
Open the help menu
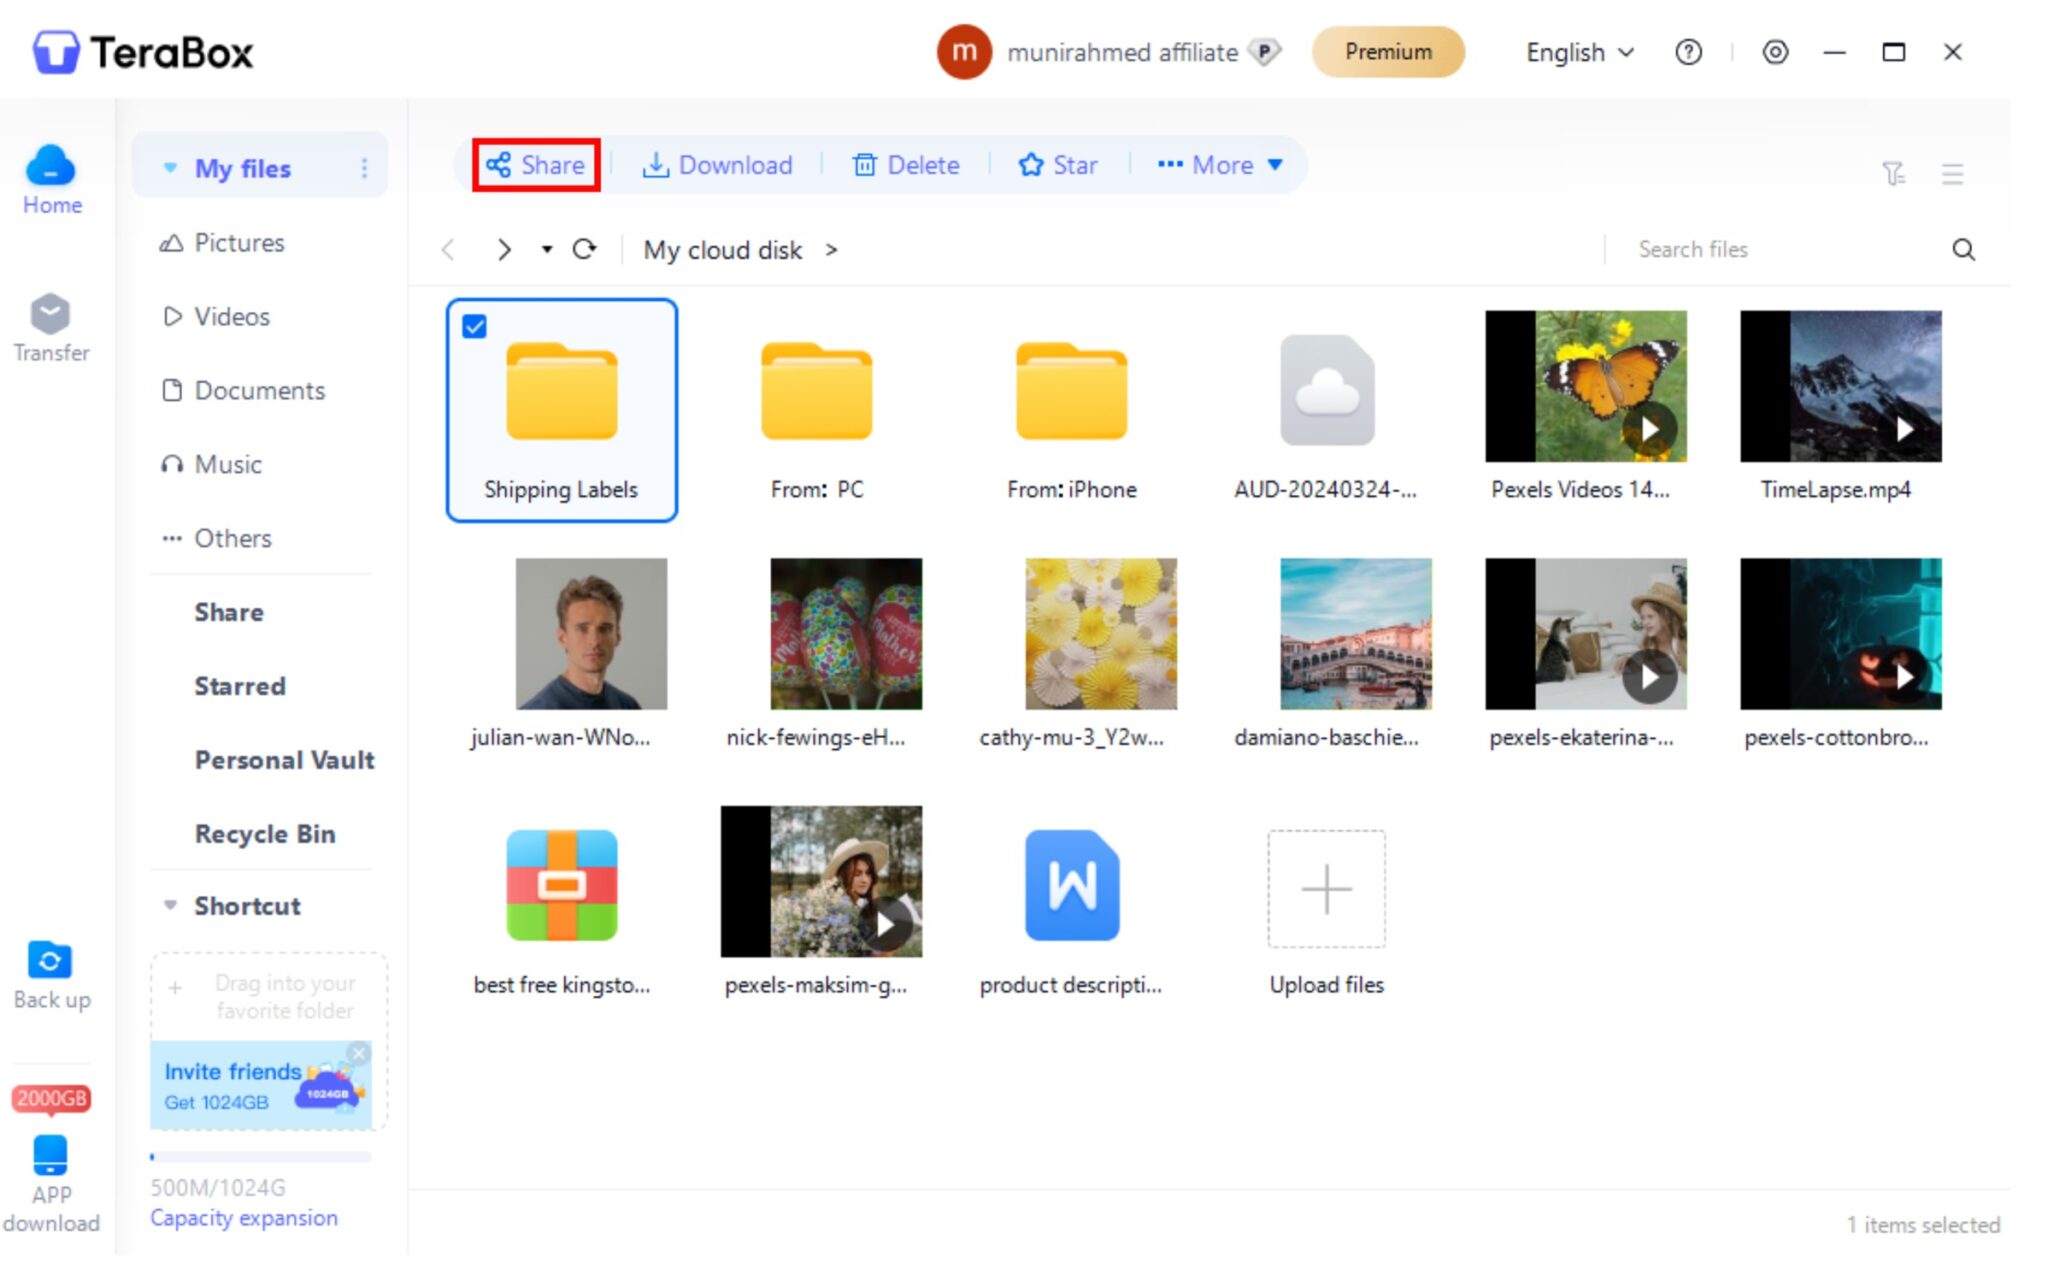(1688, 52)
